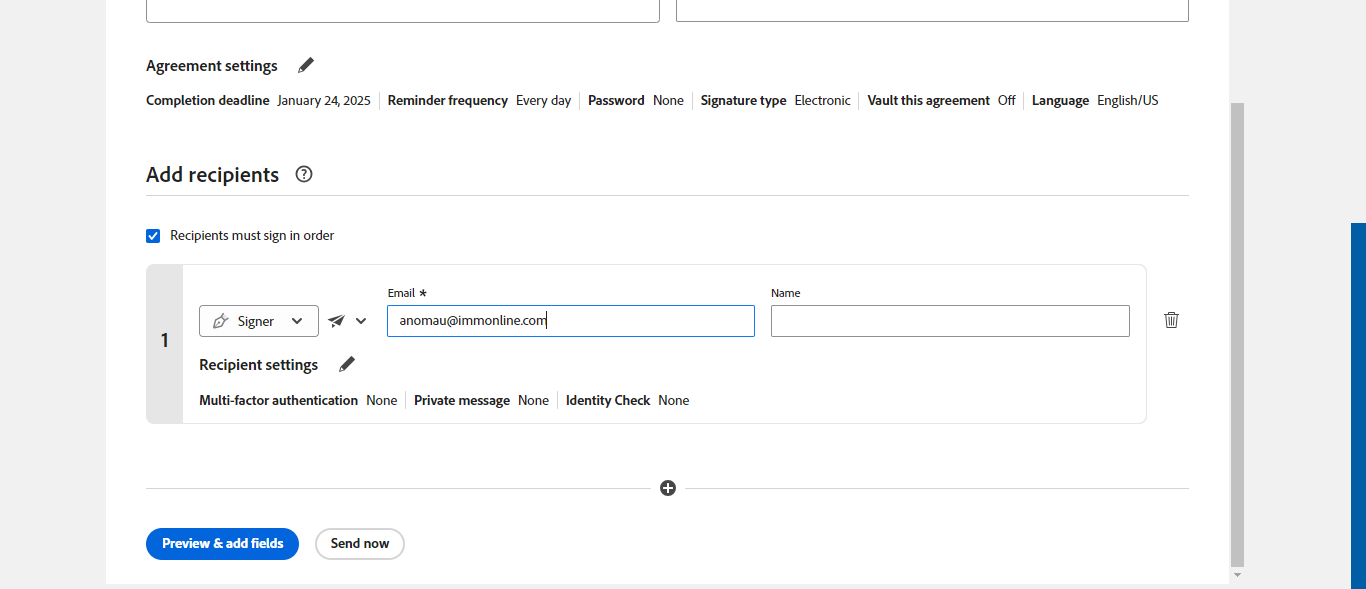Click the Multi-factor authentication None setting
Viewport: 1366px width, 589px height.
tap(381, 400)
